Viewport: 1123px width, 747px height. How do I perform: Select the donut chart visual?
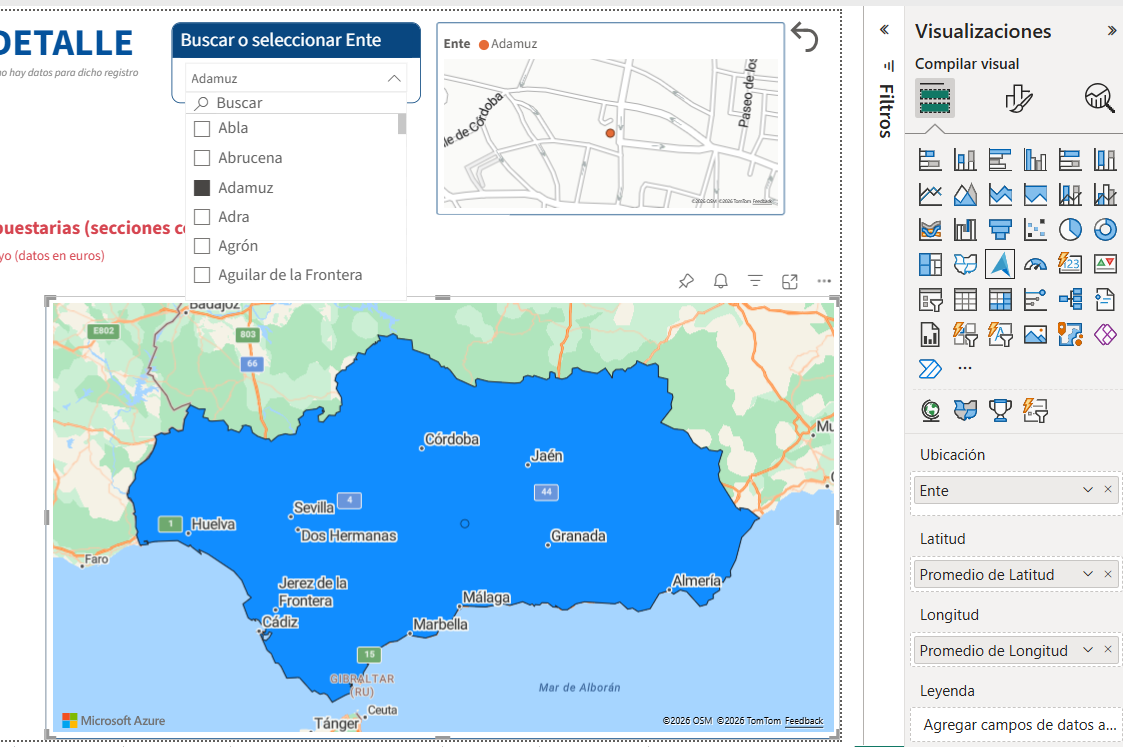coord(1105,229)
